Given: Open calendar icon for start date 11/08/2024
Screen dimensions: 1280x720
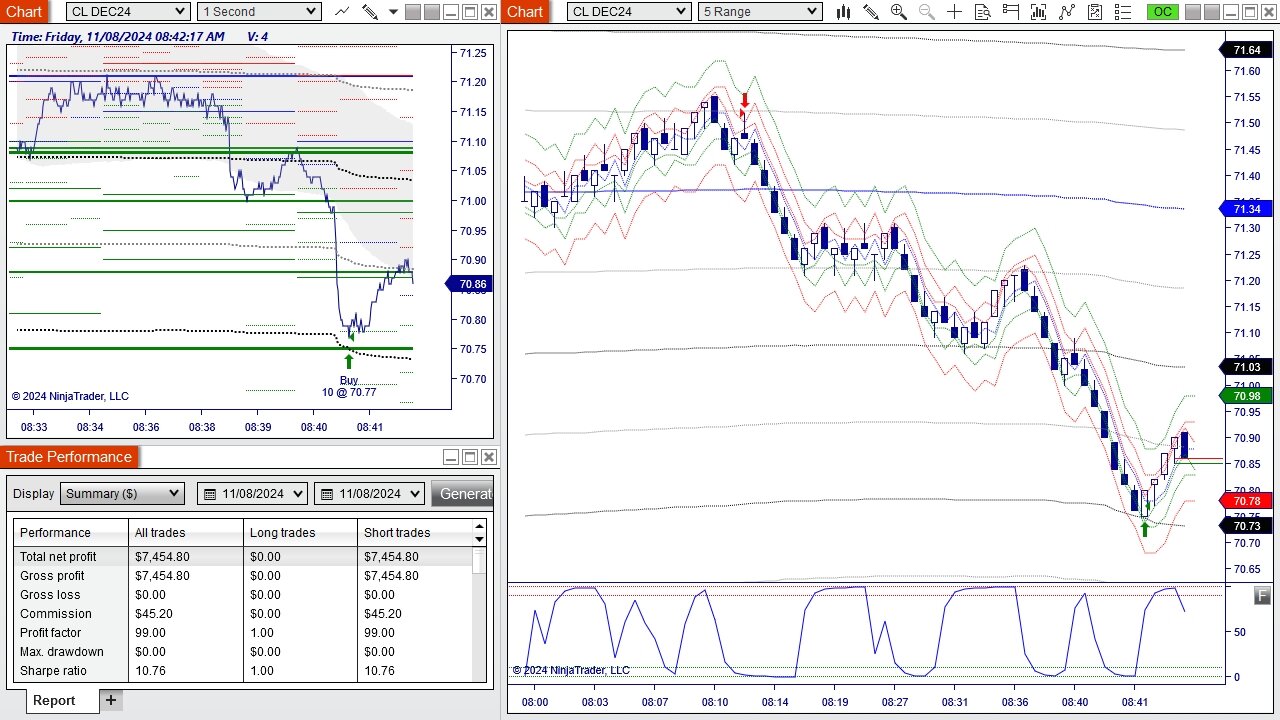Looking at the screenshot, I should tap(211, 493).
